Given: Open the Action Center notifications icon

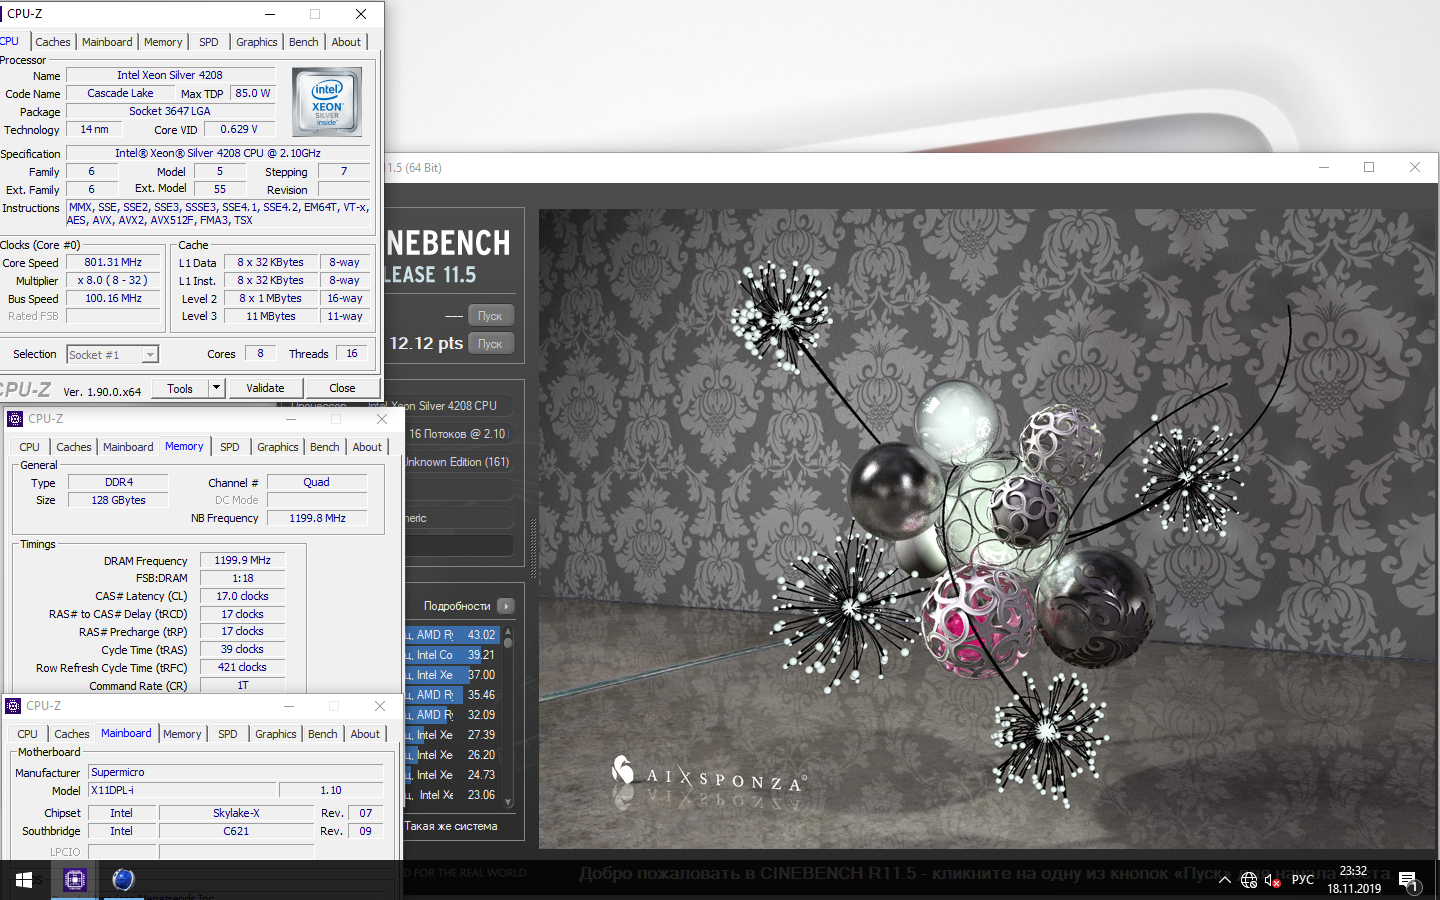Looking at the screenshot, I should click(x=1409, y=881).
